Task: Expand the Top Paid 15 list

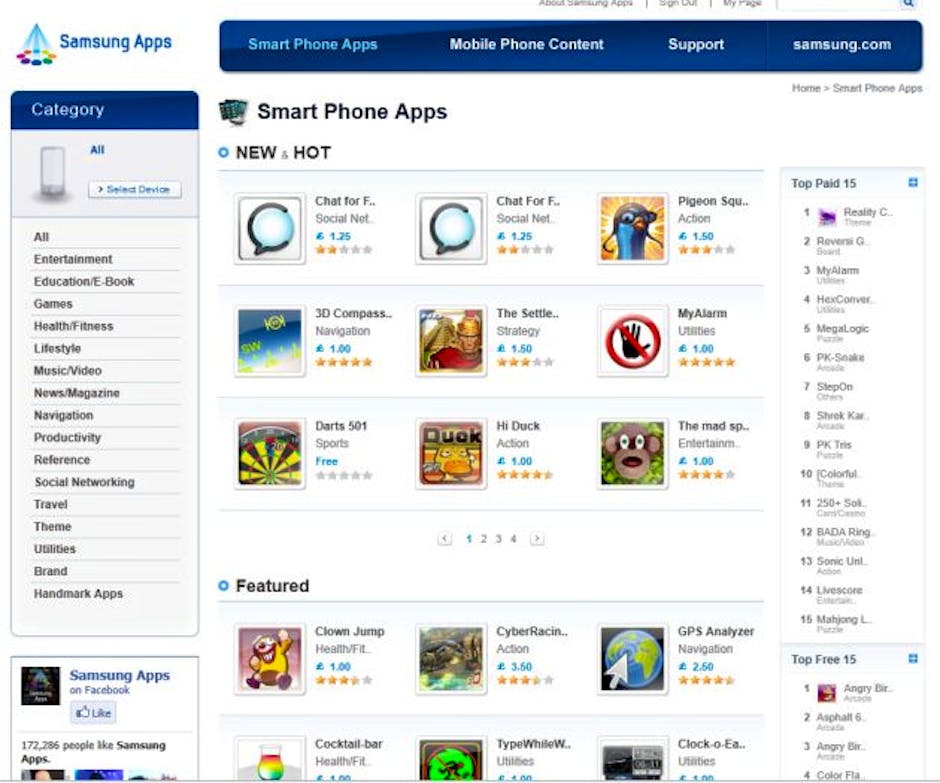Action: (912, 183)
